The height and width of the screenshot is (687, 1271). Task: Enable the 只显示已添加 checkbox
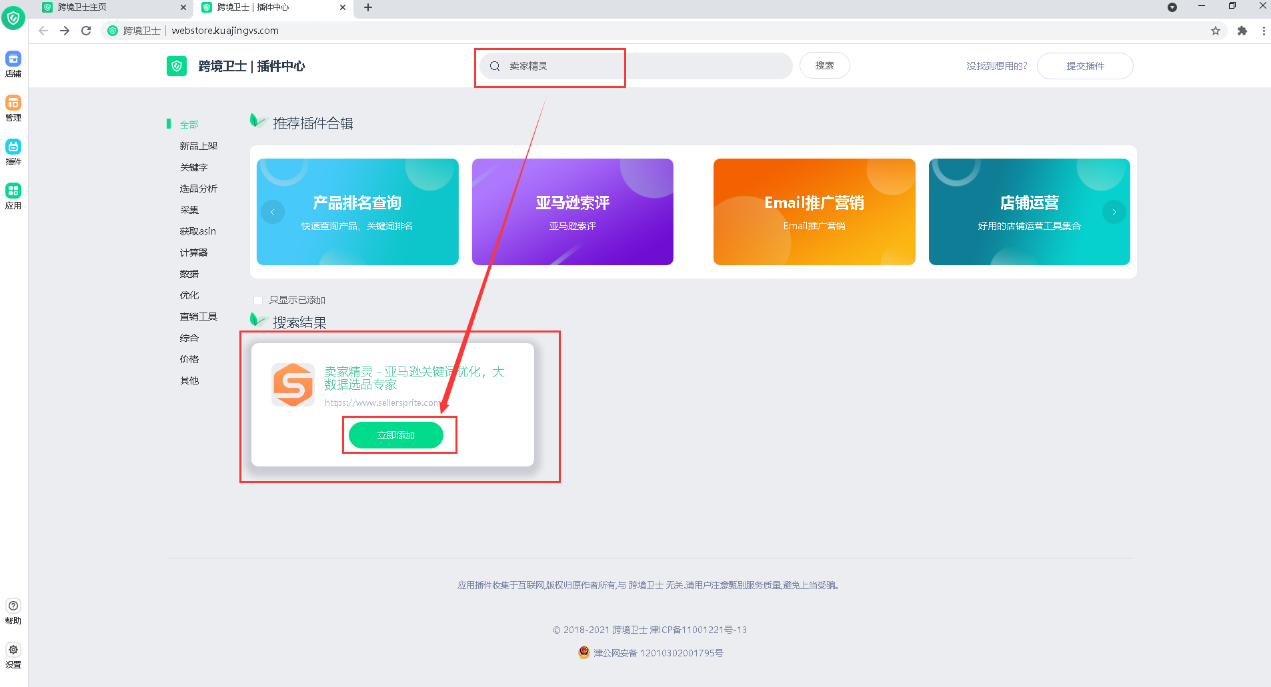258,298
